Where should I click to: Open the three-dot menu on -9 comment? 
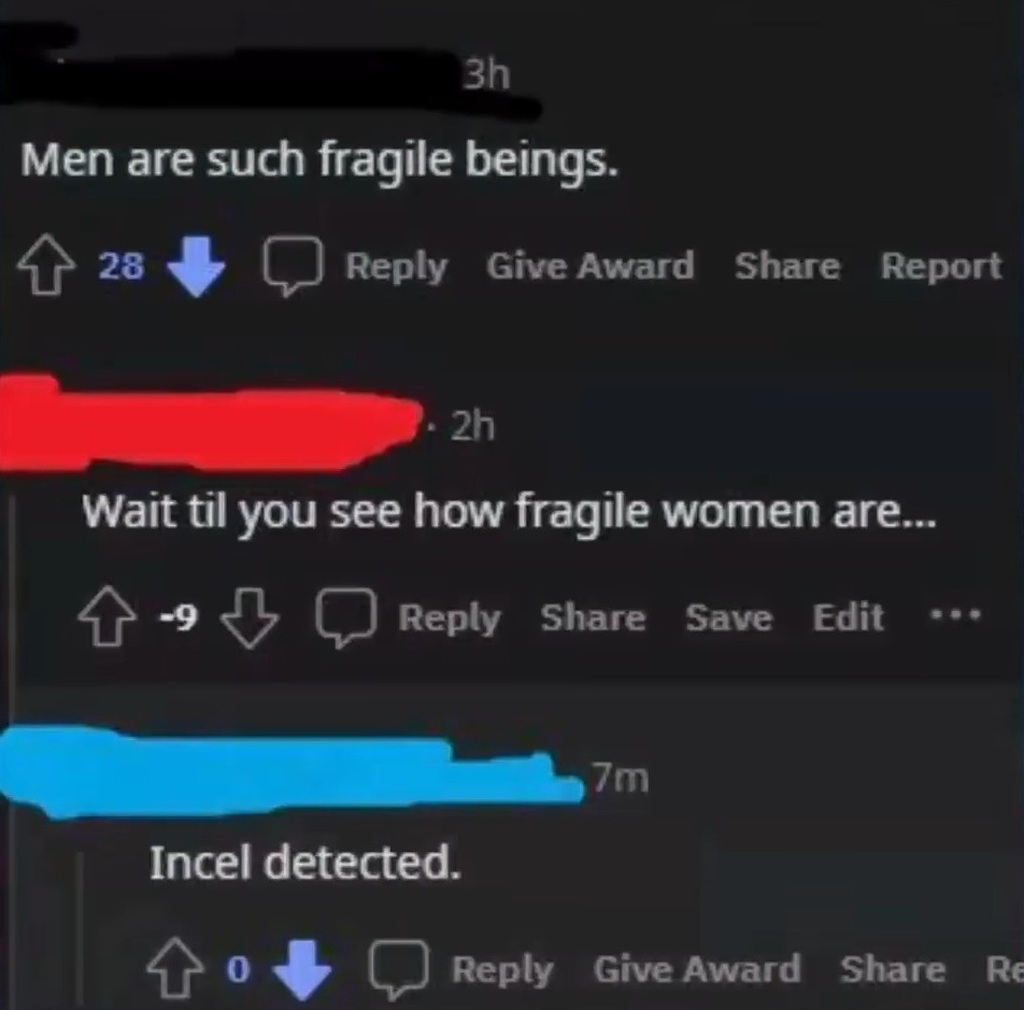click(955, 614)
